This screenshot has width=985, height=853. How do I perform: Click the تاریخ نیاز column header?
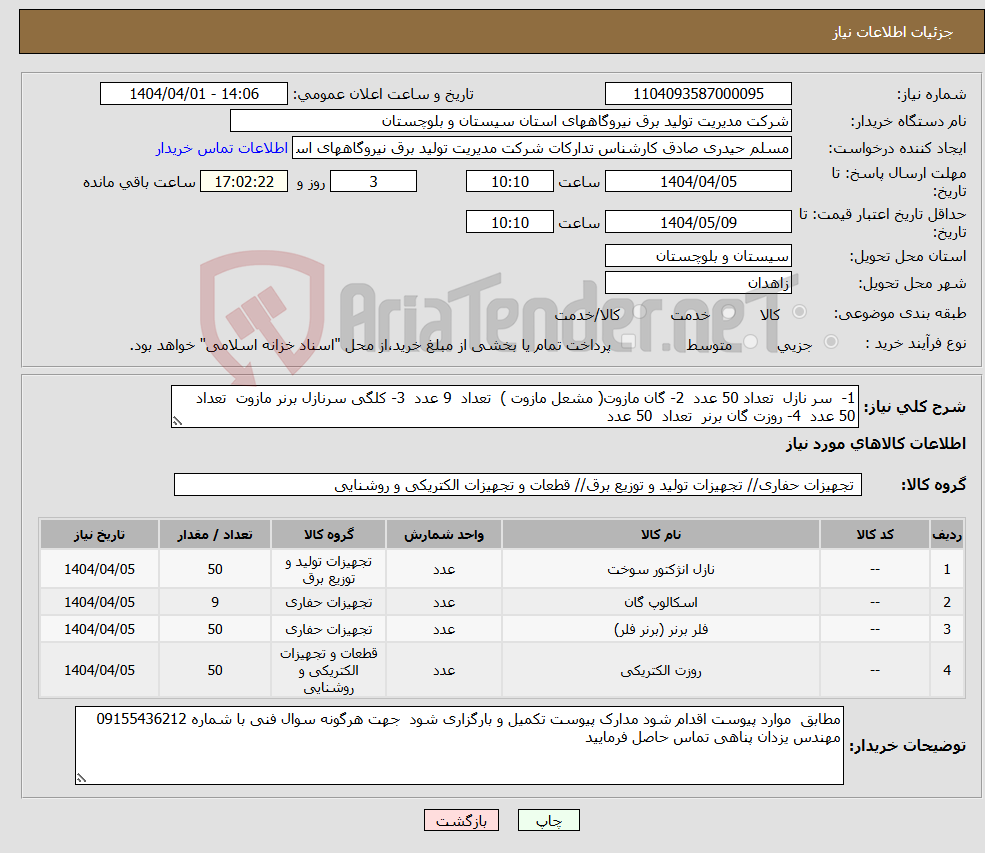pos(99,535)
